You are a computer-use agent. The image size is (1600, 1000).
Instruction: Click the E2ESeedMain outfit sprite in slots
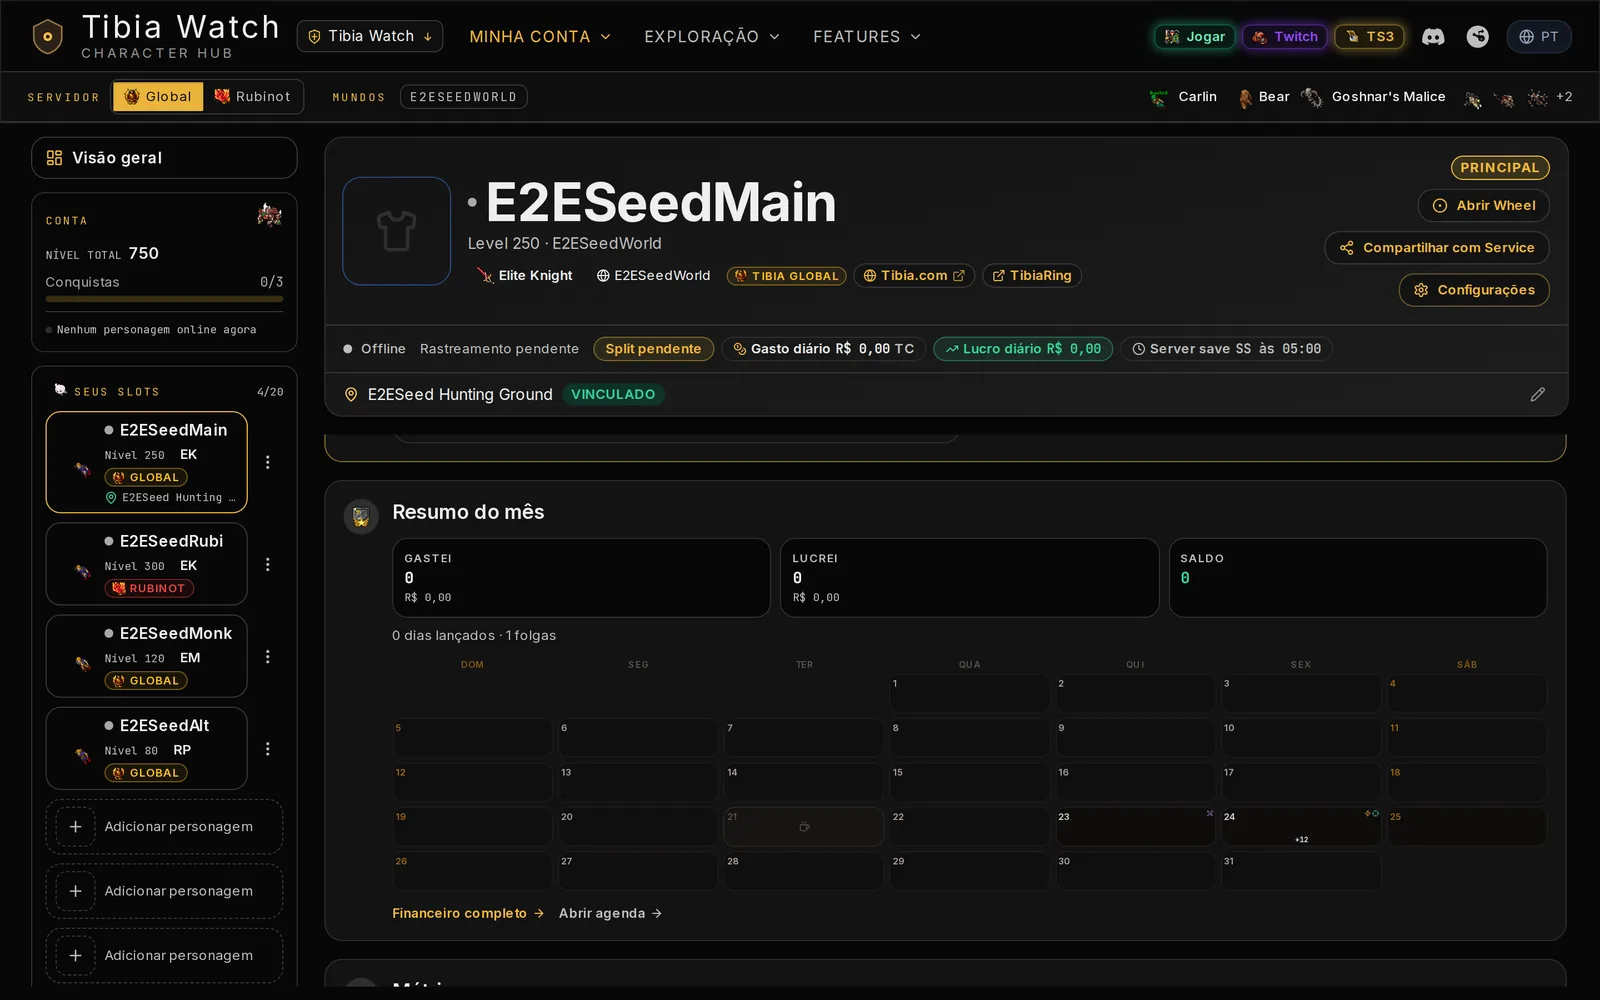click(x=83, y=468)
